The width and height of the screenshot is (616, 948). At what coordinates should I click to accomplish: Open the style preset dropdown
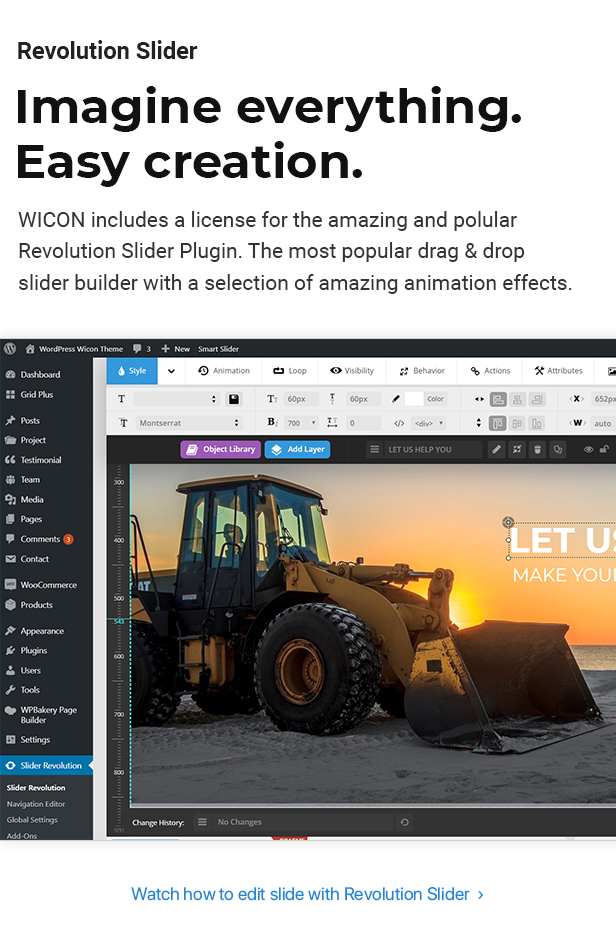click(x=176, y=399)
